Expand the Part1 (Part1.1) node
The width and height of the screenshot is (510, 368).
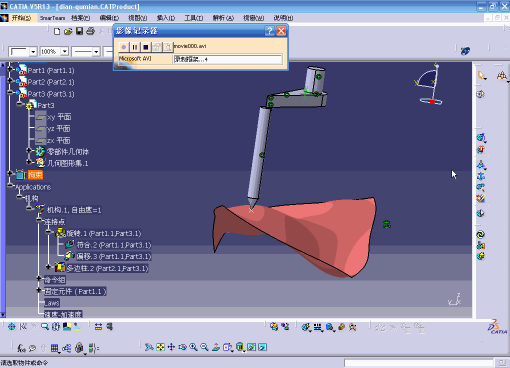[x=10, y=69]
